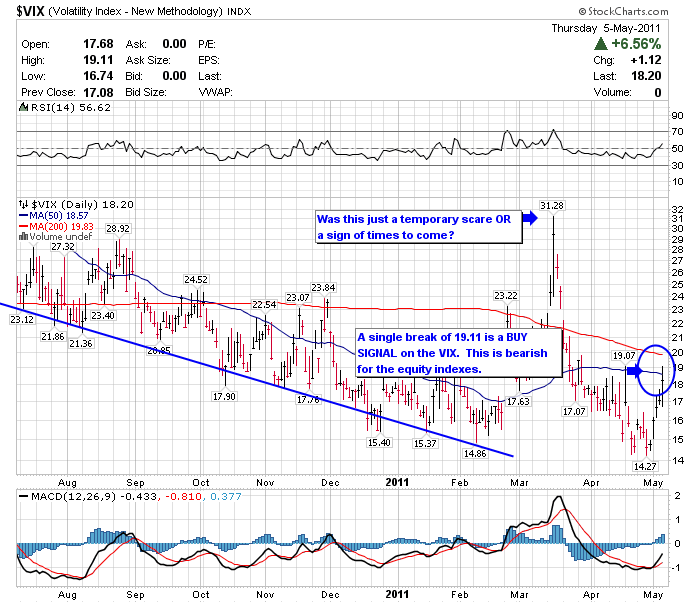The image size is (700, 603).
Task: Click the MA(200) 19.83 legend entry
Action: [62, 226]
